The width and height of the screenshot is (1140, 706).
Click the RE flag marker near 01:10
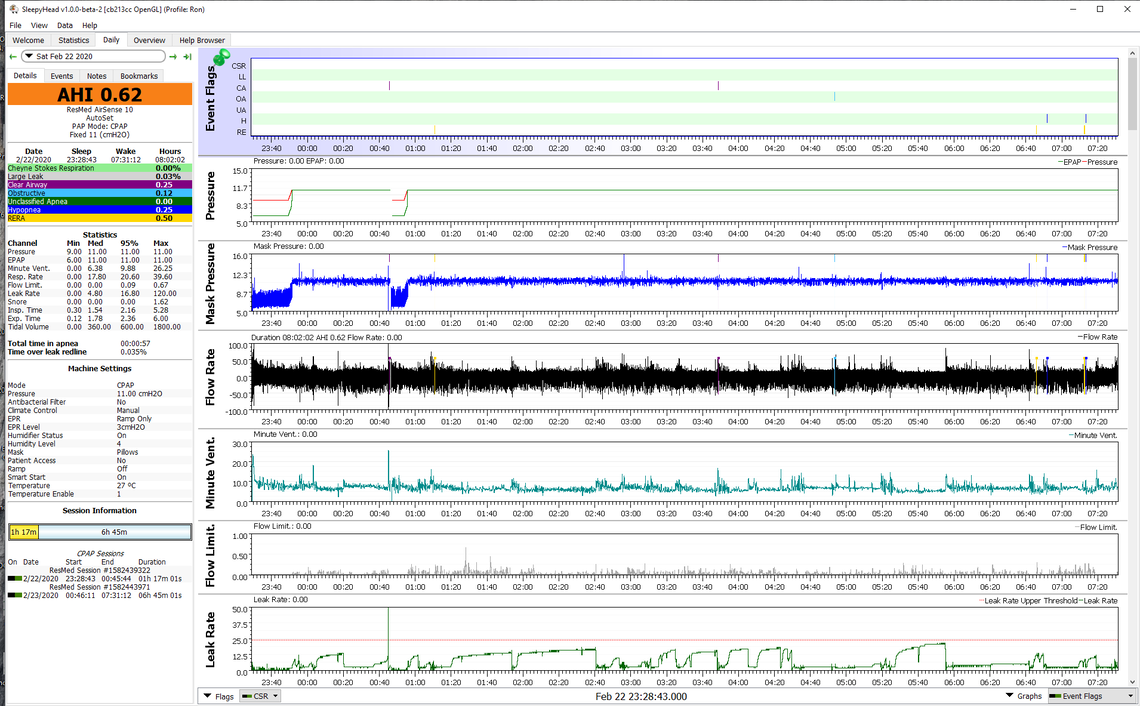(x=435, y=130)
